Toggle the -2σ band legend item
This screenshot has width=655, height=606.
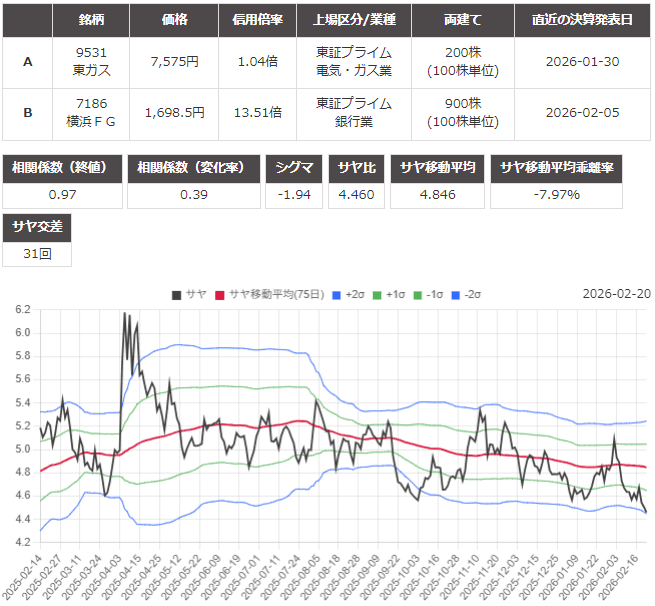(x=466, y=294)
